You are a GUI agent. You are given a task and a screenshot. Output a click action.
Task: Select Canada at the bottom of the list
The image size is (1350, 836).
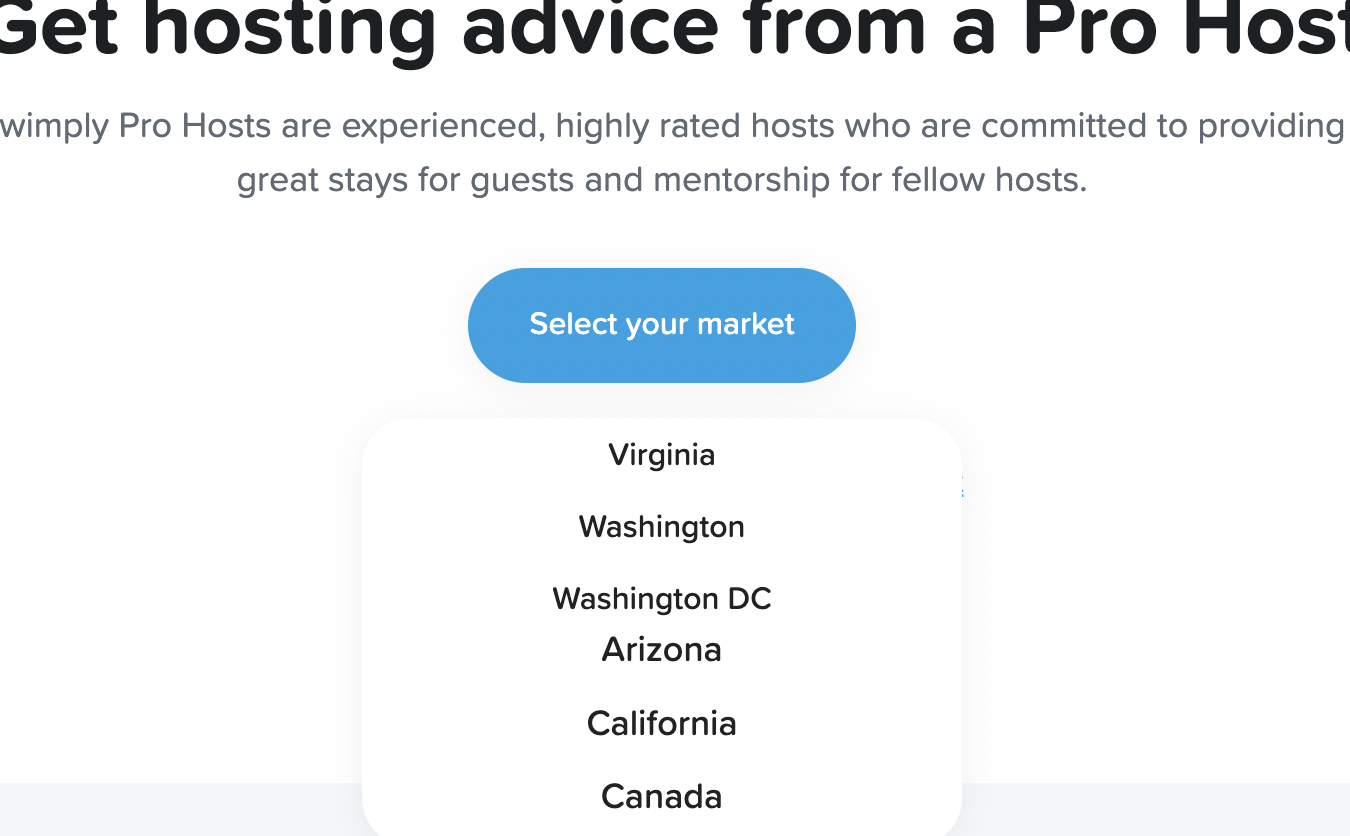pos(661,796)
